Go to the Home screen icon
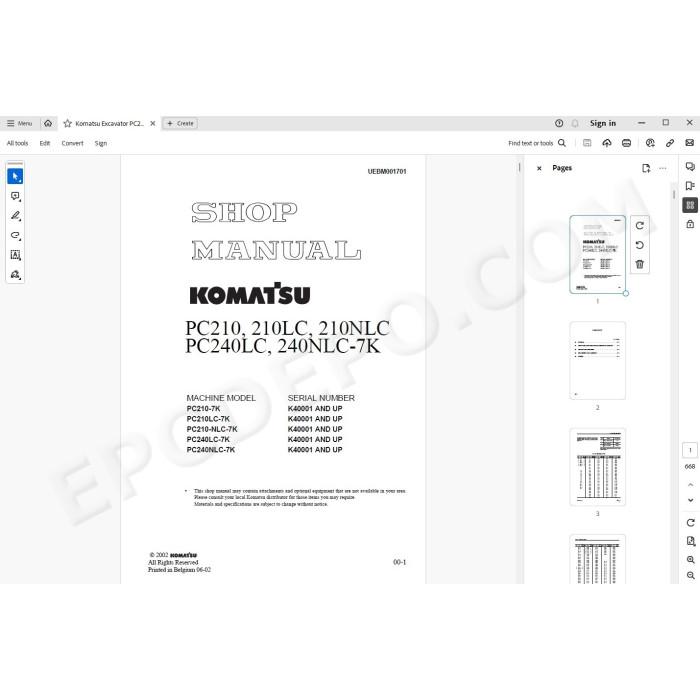 point(48,123)
